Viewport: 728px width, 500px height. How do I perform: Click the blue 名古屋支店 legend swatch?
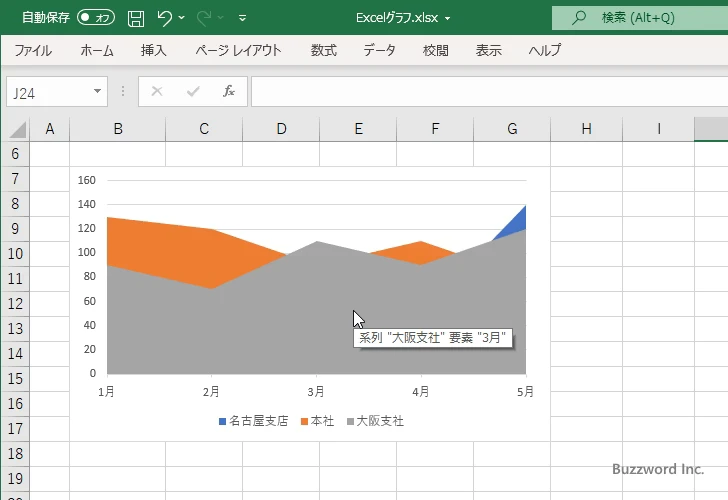222,422
